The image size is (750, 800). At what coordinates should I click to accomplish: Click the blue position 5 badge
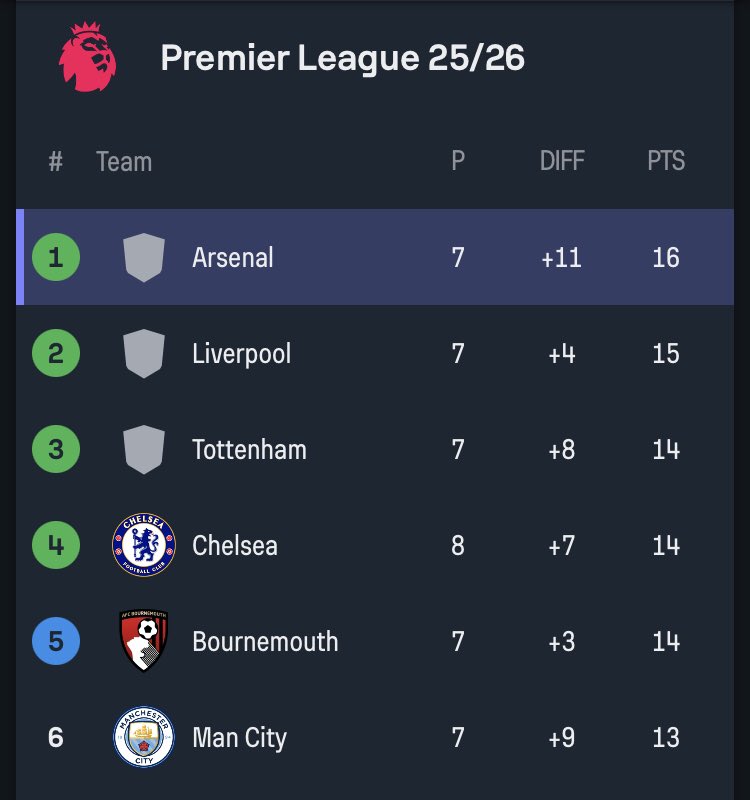56,641
